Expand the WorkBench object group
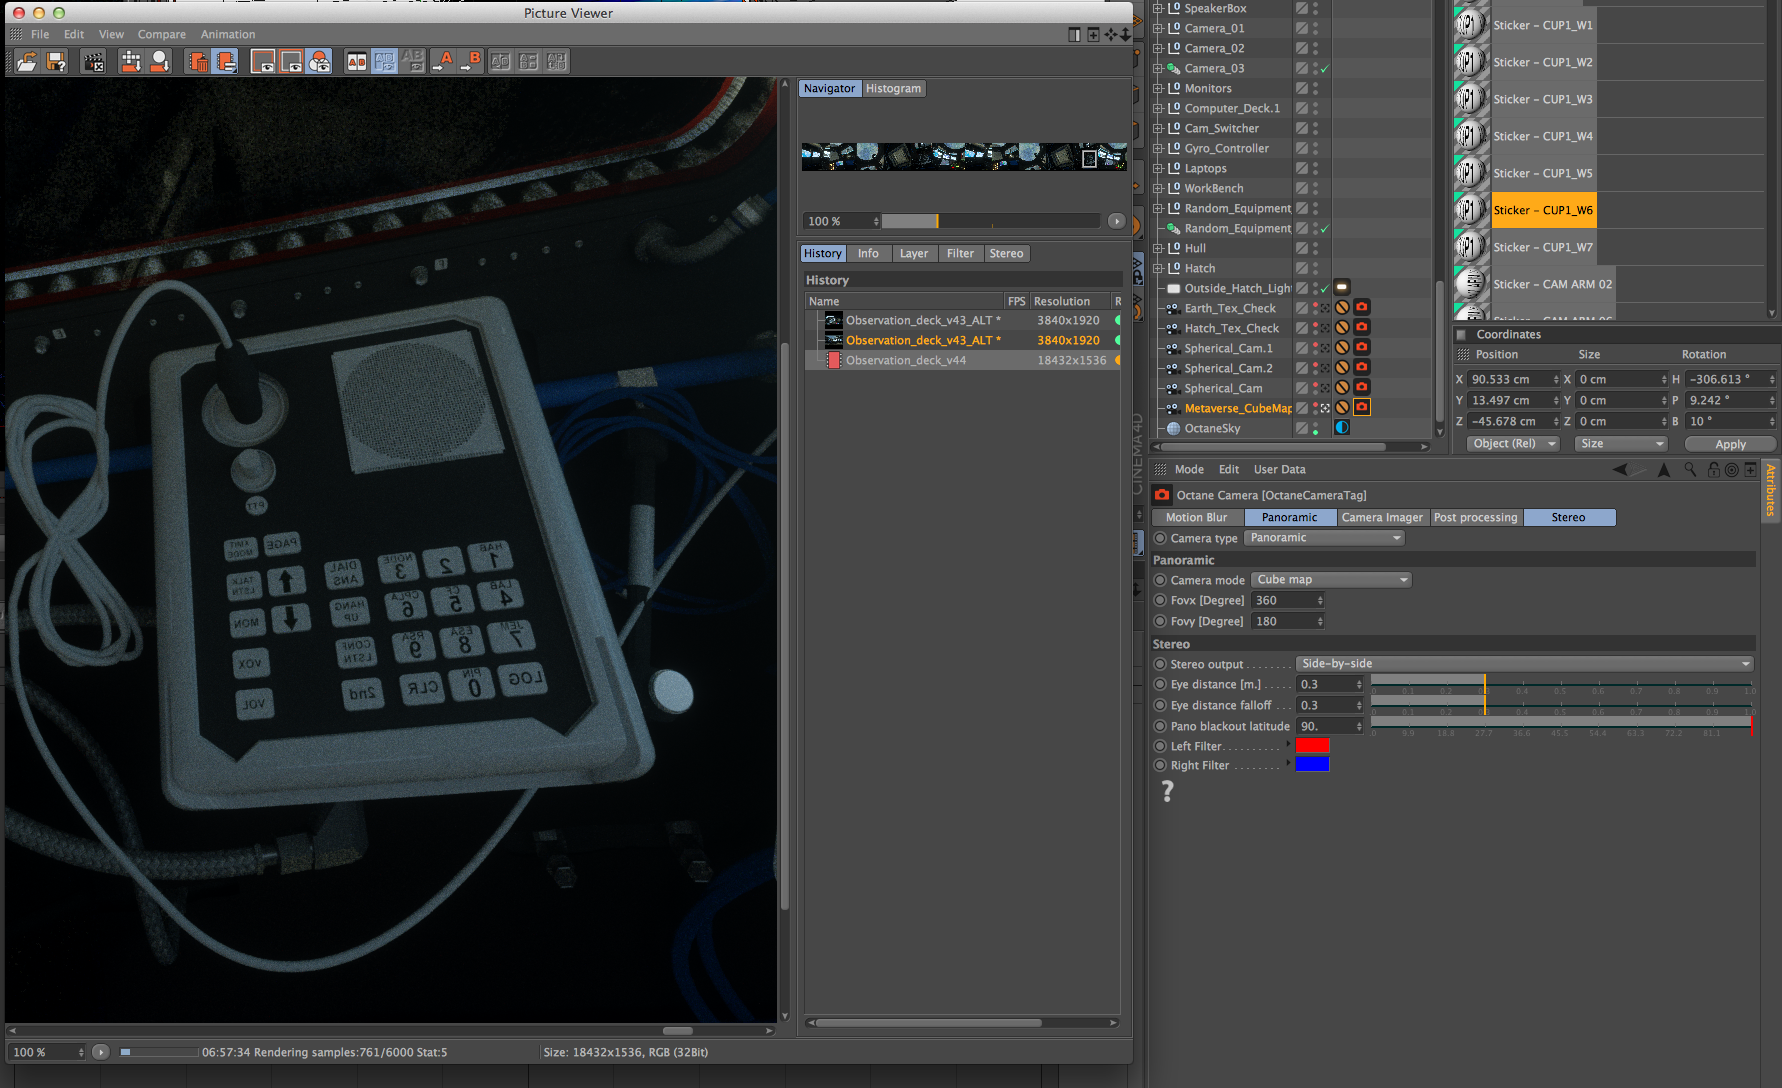 click(x=1158, y=188)
